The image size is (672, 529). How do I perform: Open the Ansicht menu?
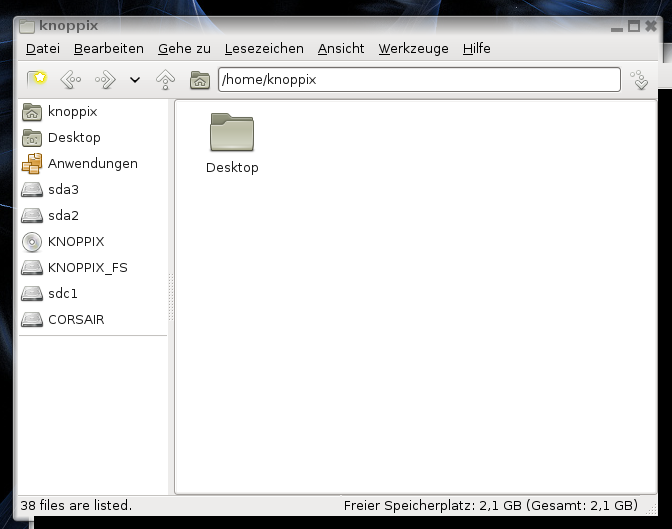[341, 48]
